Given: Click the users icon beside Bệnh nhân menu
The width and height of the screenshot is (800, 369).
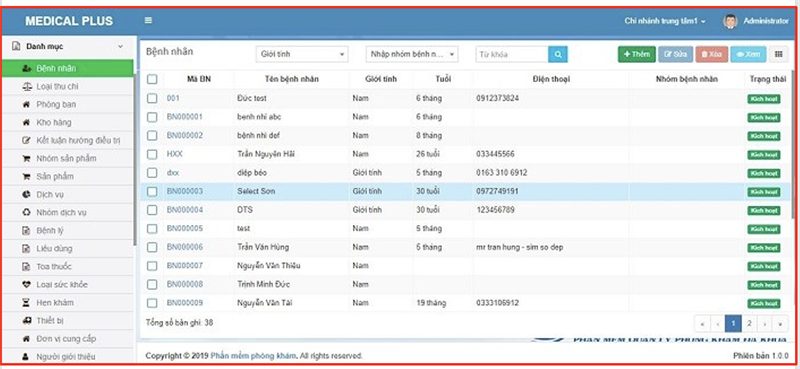Looking at the screenshot, I should [27, 68].
